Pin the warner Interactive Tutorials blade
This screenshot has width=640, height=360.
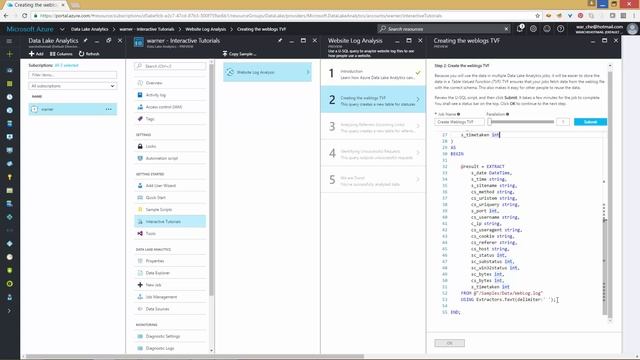[280, 40]
